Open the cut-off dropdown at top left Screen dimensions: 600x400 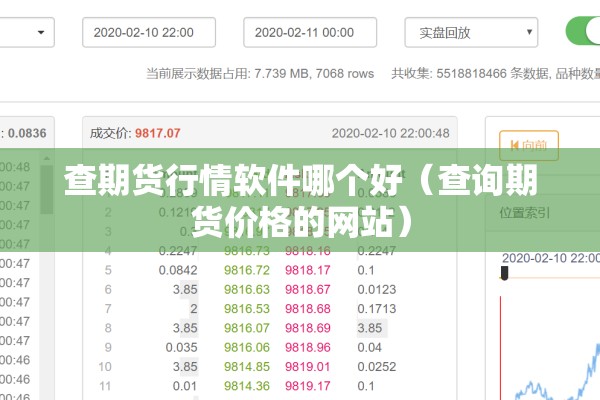[x=27, y=33]
